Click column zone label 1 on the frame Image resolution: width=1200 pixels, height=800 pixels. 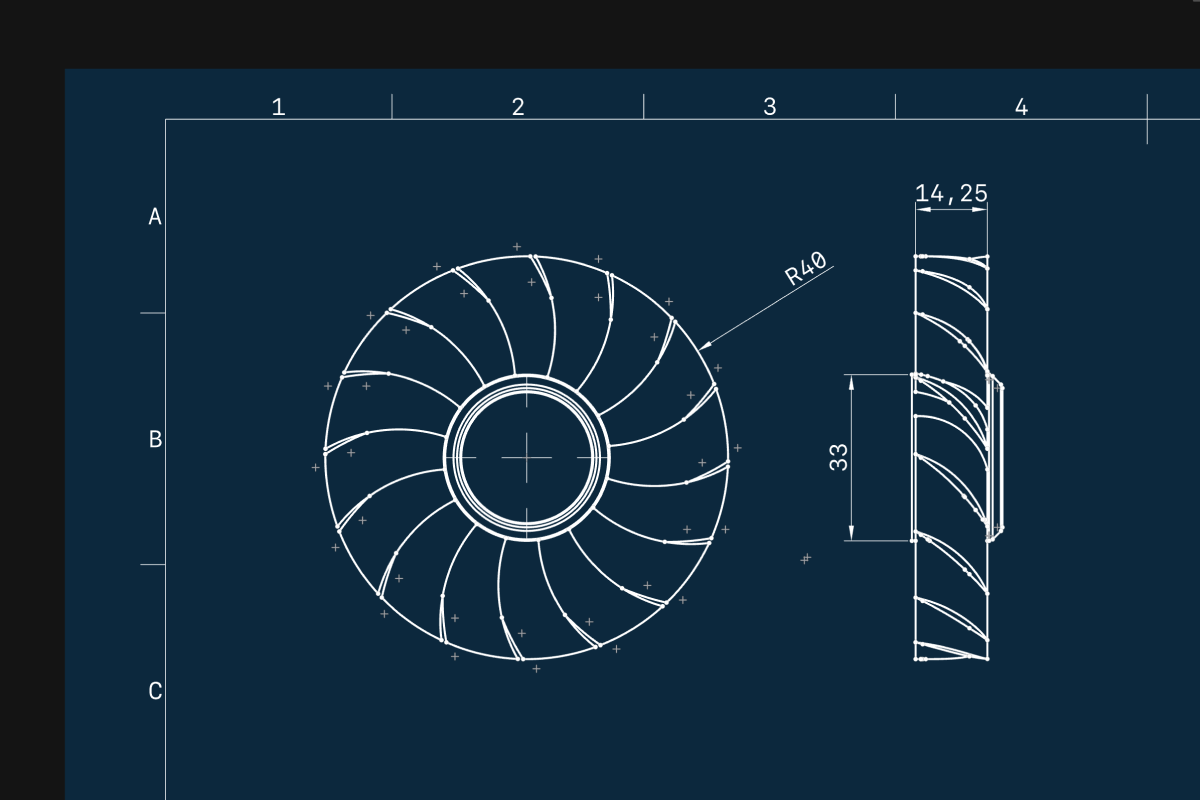(x=279, y=107)
